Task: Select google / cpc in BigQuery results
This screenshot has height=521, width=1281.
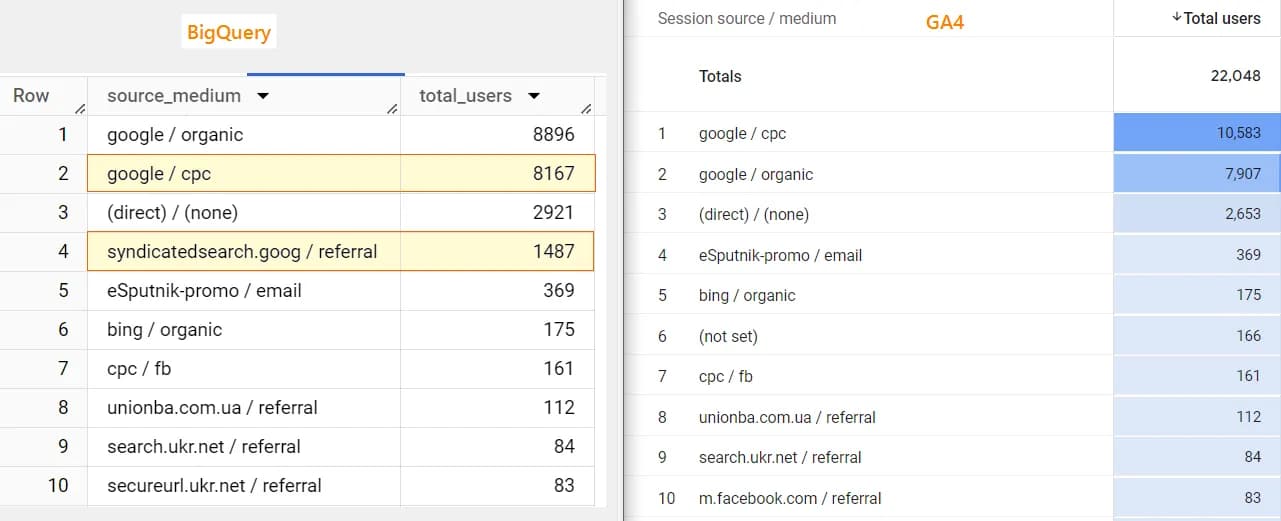Action: coord(159,174)
